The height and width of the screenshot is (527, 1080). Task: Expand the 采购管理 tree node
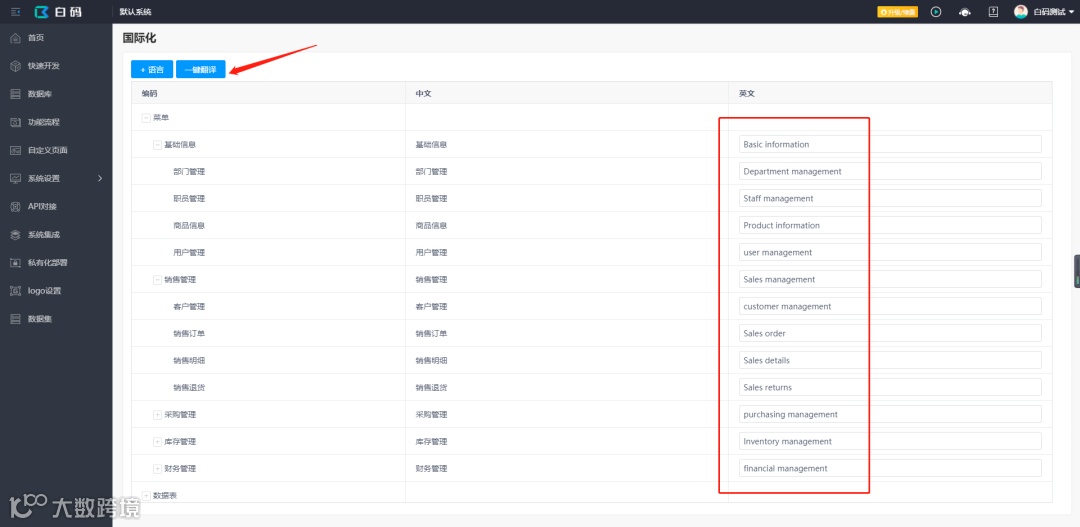pyautogui.click(x=157, y=415)
